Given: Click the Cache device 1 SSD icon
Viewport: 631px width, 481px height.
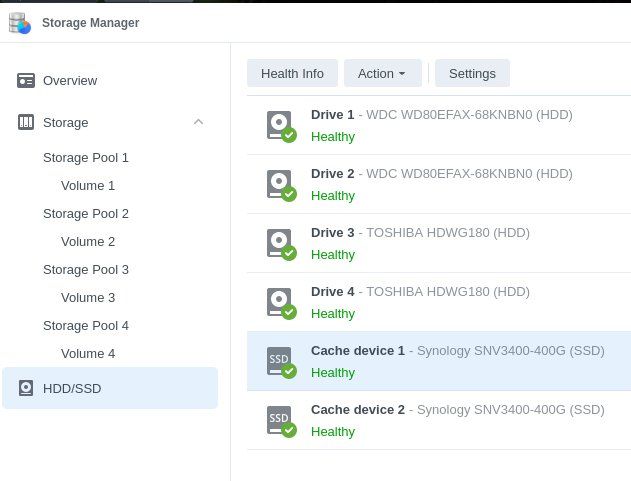Looking at the screenshot, I should [281, 362].
